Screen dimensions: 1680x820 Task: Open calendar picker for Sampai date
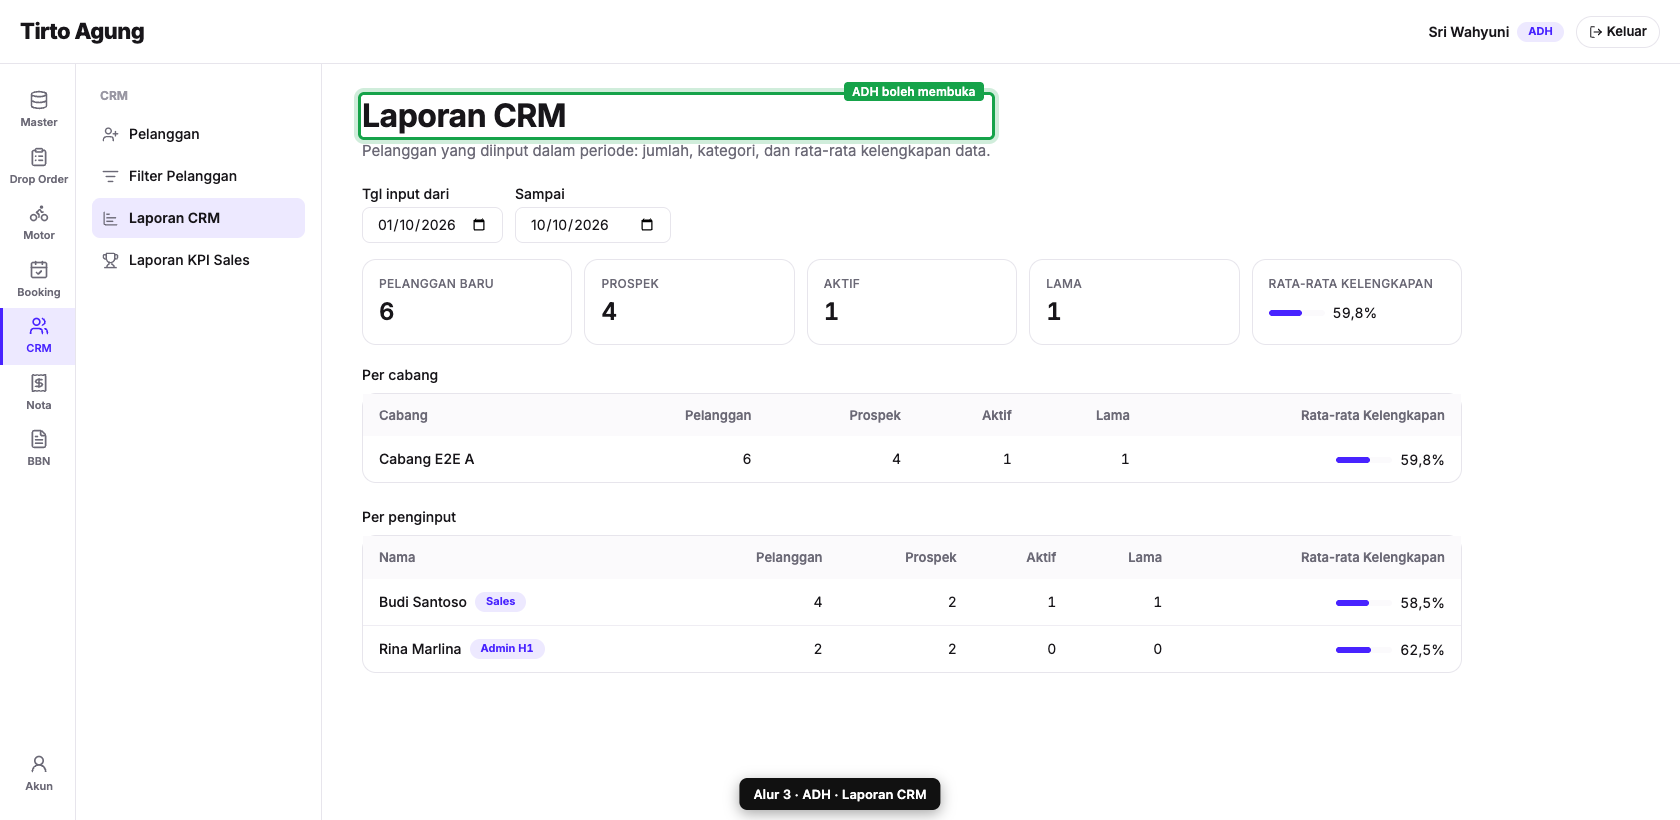pyautogui.click(x=647, y=225)
